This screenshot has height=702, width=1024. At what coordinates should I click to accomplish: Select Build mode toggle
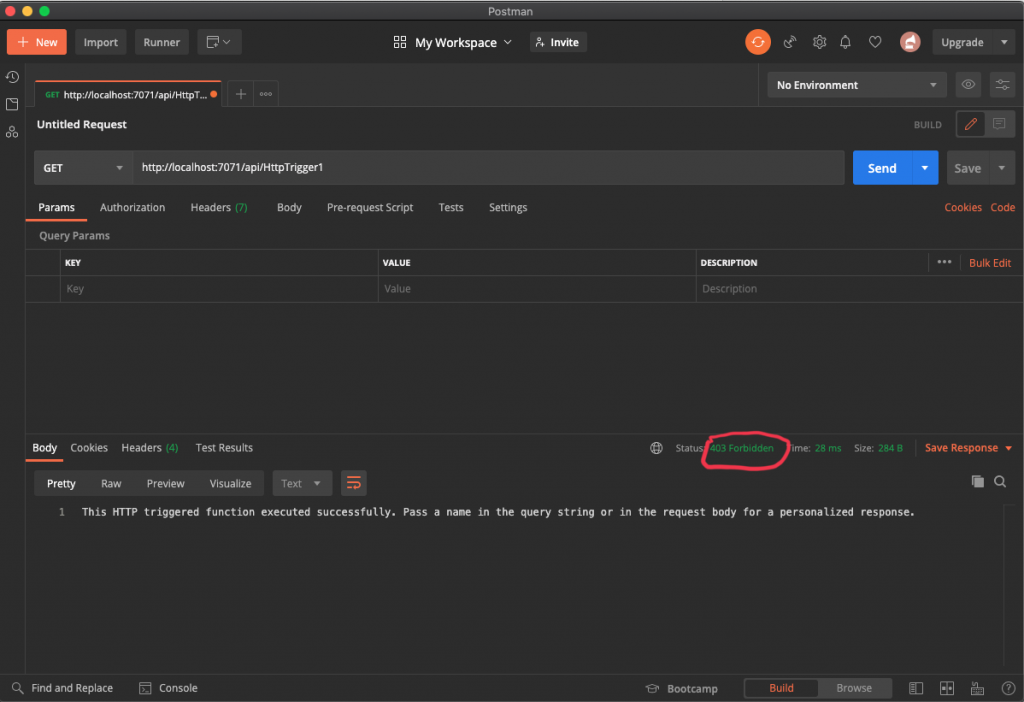(x=781, y=688)
